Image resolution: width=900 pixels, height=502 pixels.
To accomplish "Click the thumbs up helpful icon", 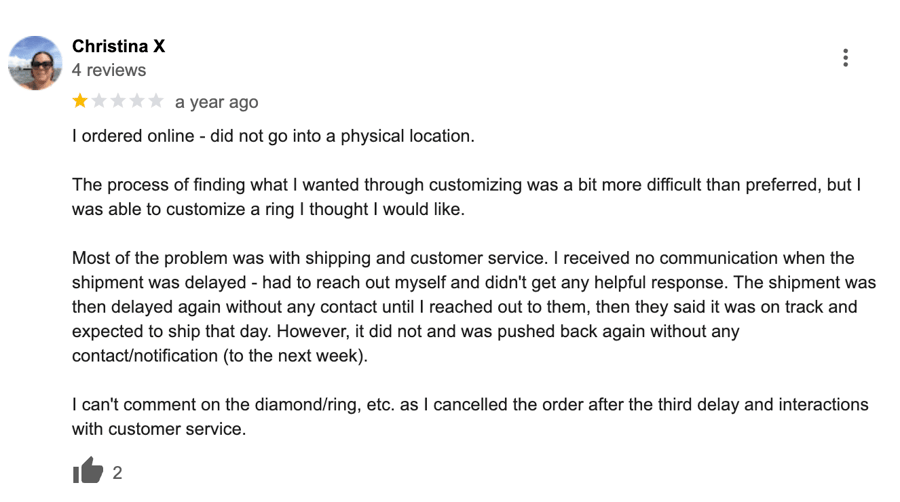I will pos(88,470).
